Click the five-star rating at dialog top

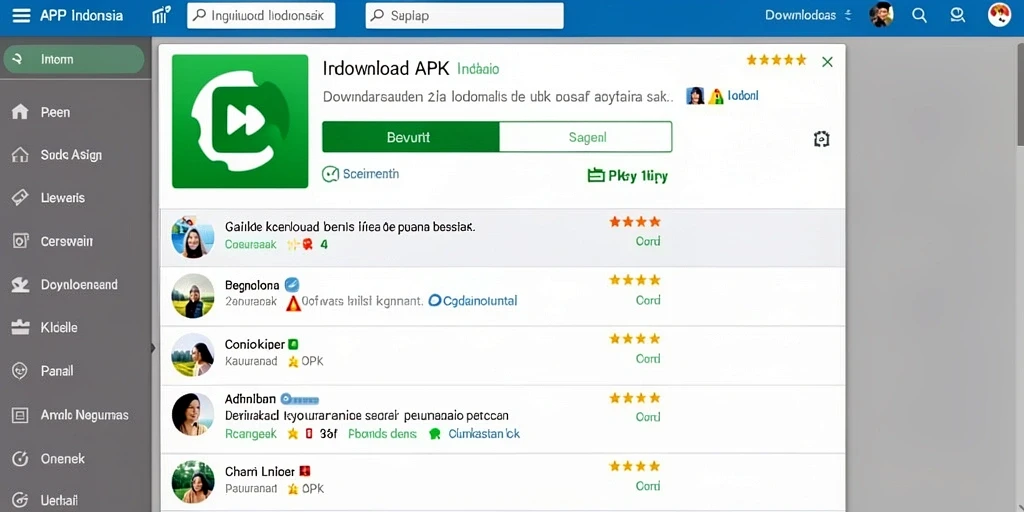pos(776,60)
